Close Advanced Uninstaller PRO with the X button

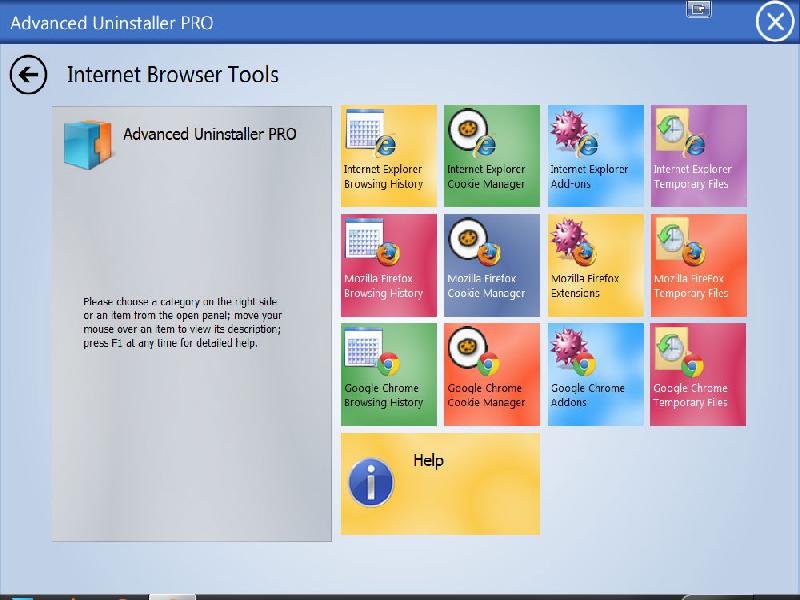coord(775,21)
